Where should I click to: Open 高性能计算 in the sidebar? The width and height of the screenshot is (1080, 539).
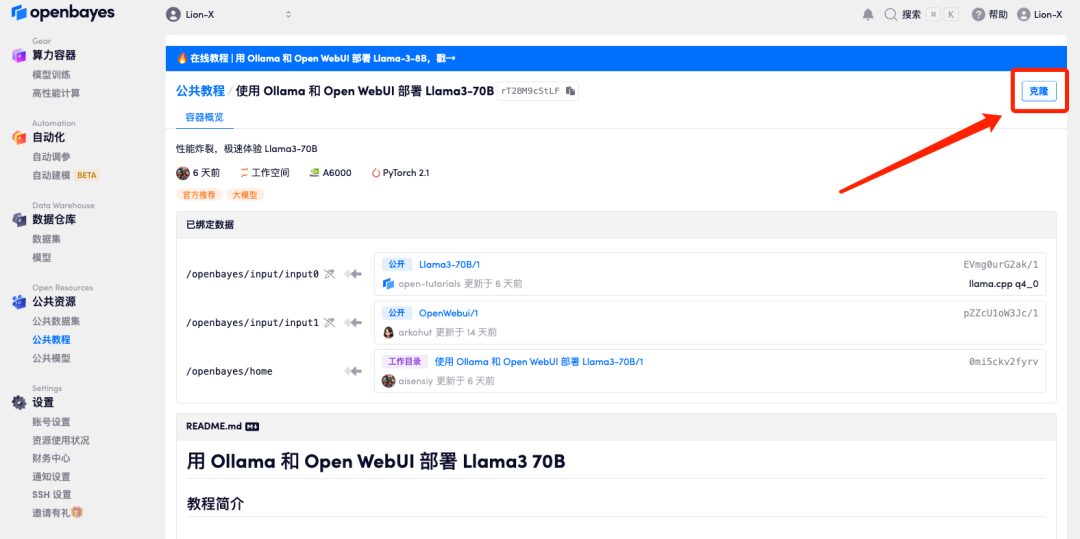[56, 93]
